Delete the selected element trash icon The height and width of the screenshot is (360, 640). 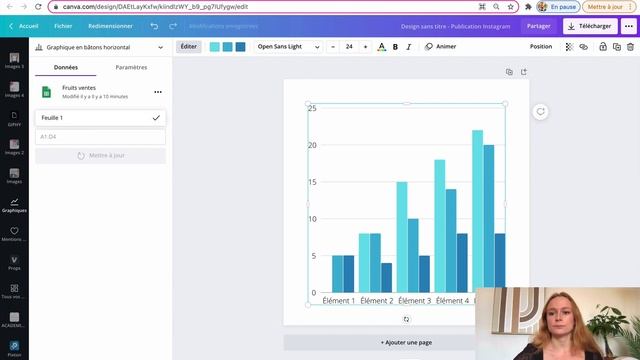(630, 47)
